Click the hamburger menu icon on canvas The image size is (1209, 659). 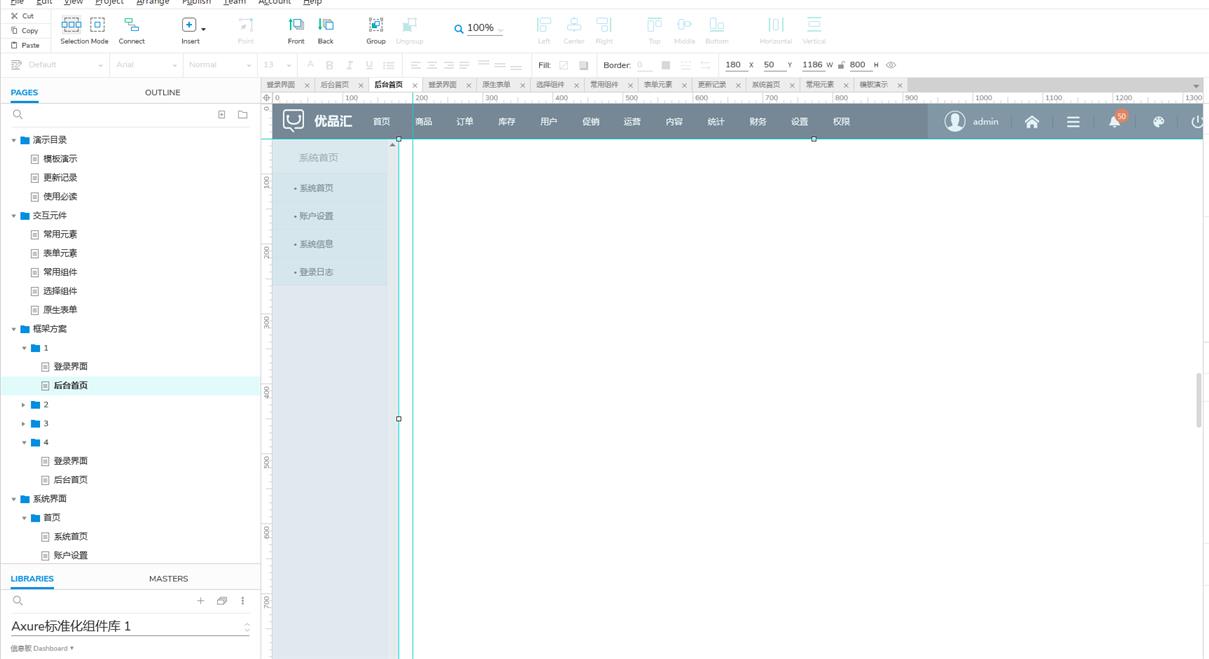(1073, 122)
